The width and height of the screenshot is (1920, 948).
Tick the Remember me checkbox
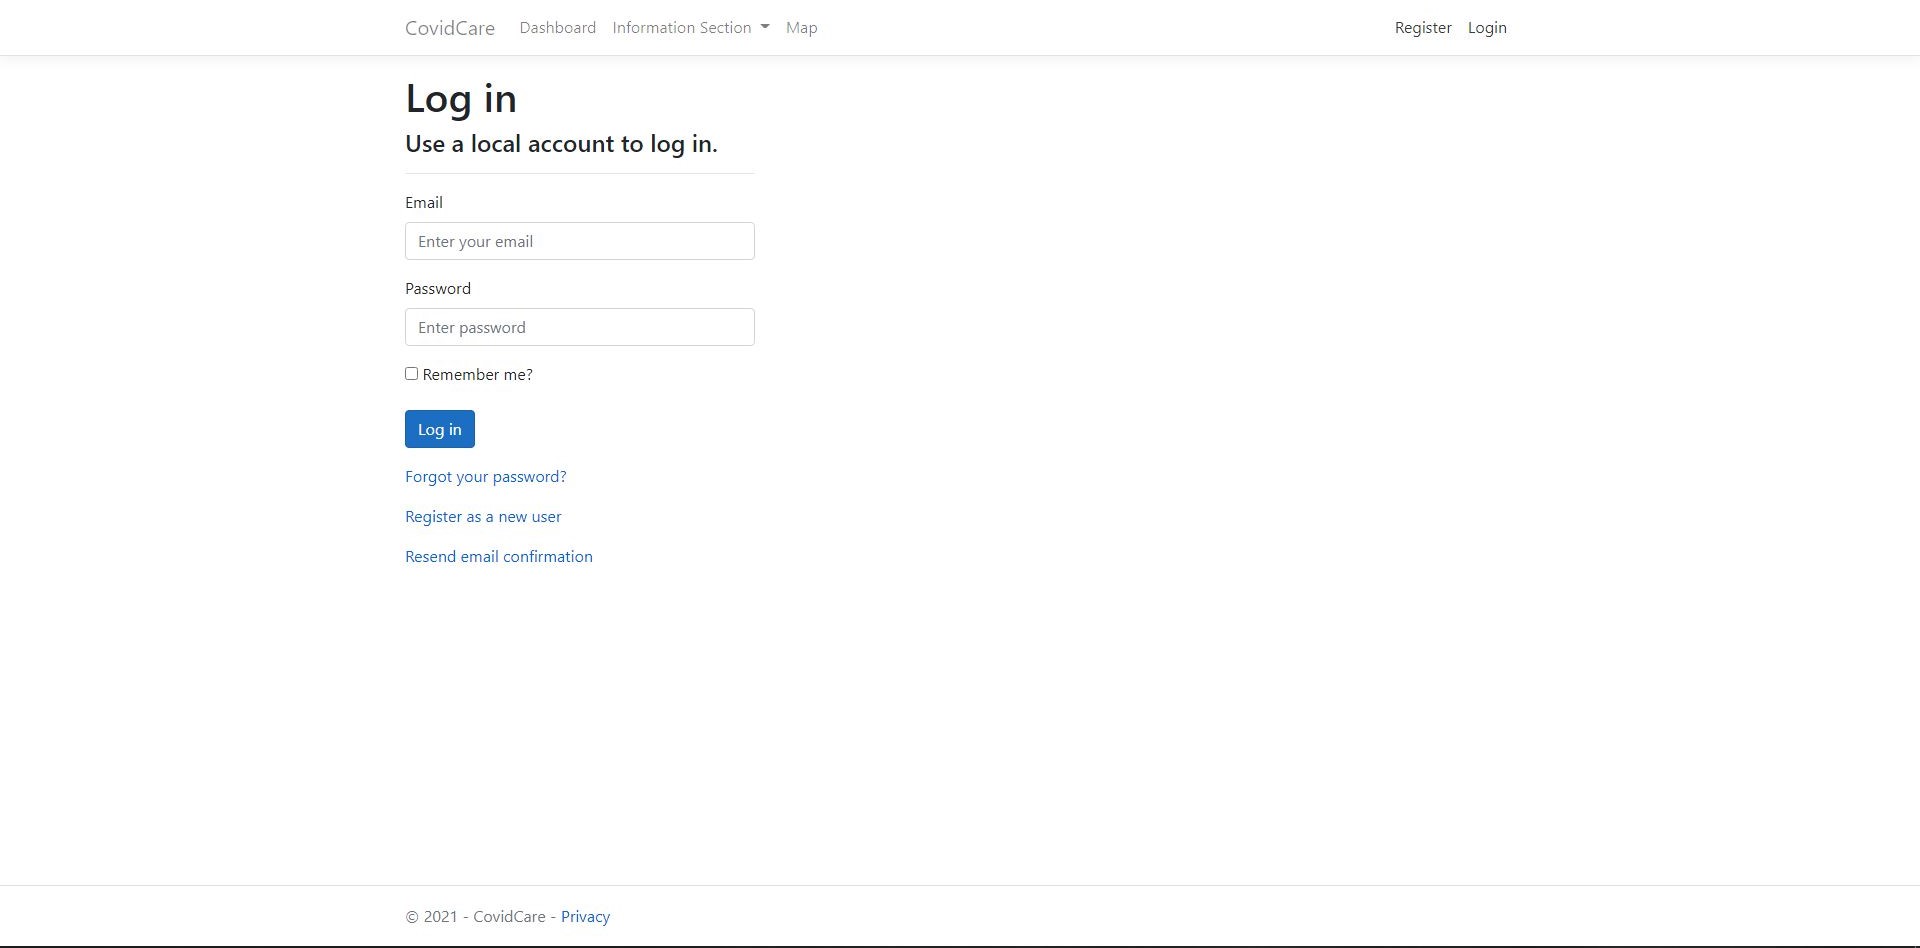click(x=411, y=373)
